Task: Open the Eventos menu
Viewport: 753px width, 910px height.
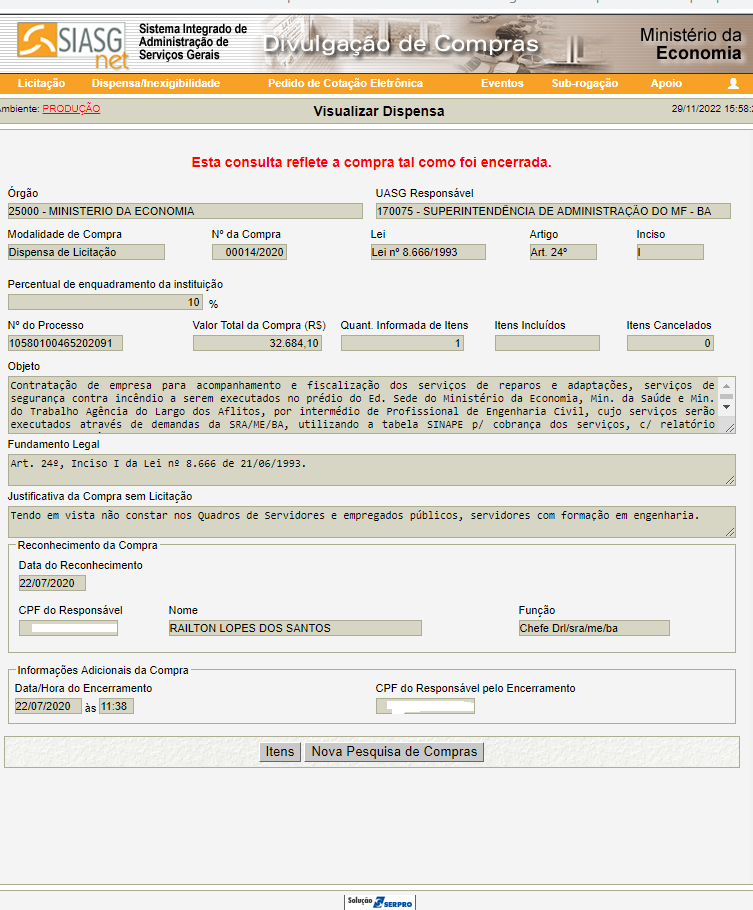Action: [502, 84]
